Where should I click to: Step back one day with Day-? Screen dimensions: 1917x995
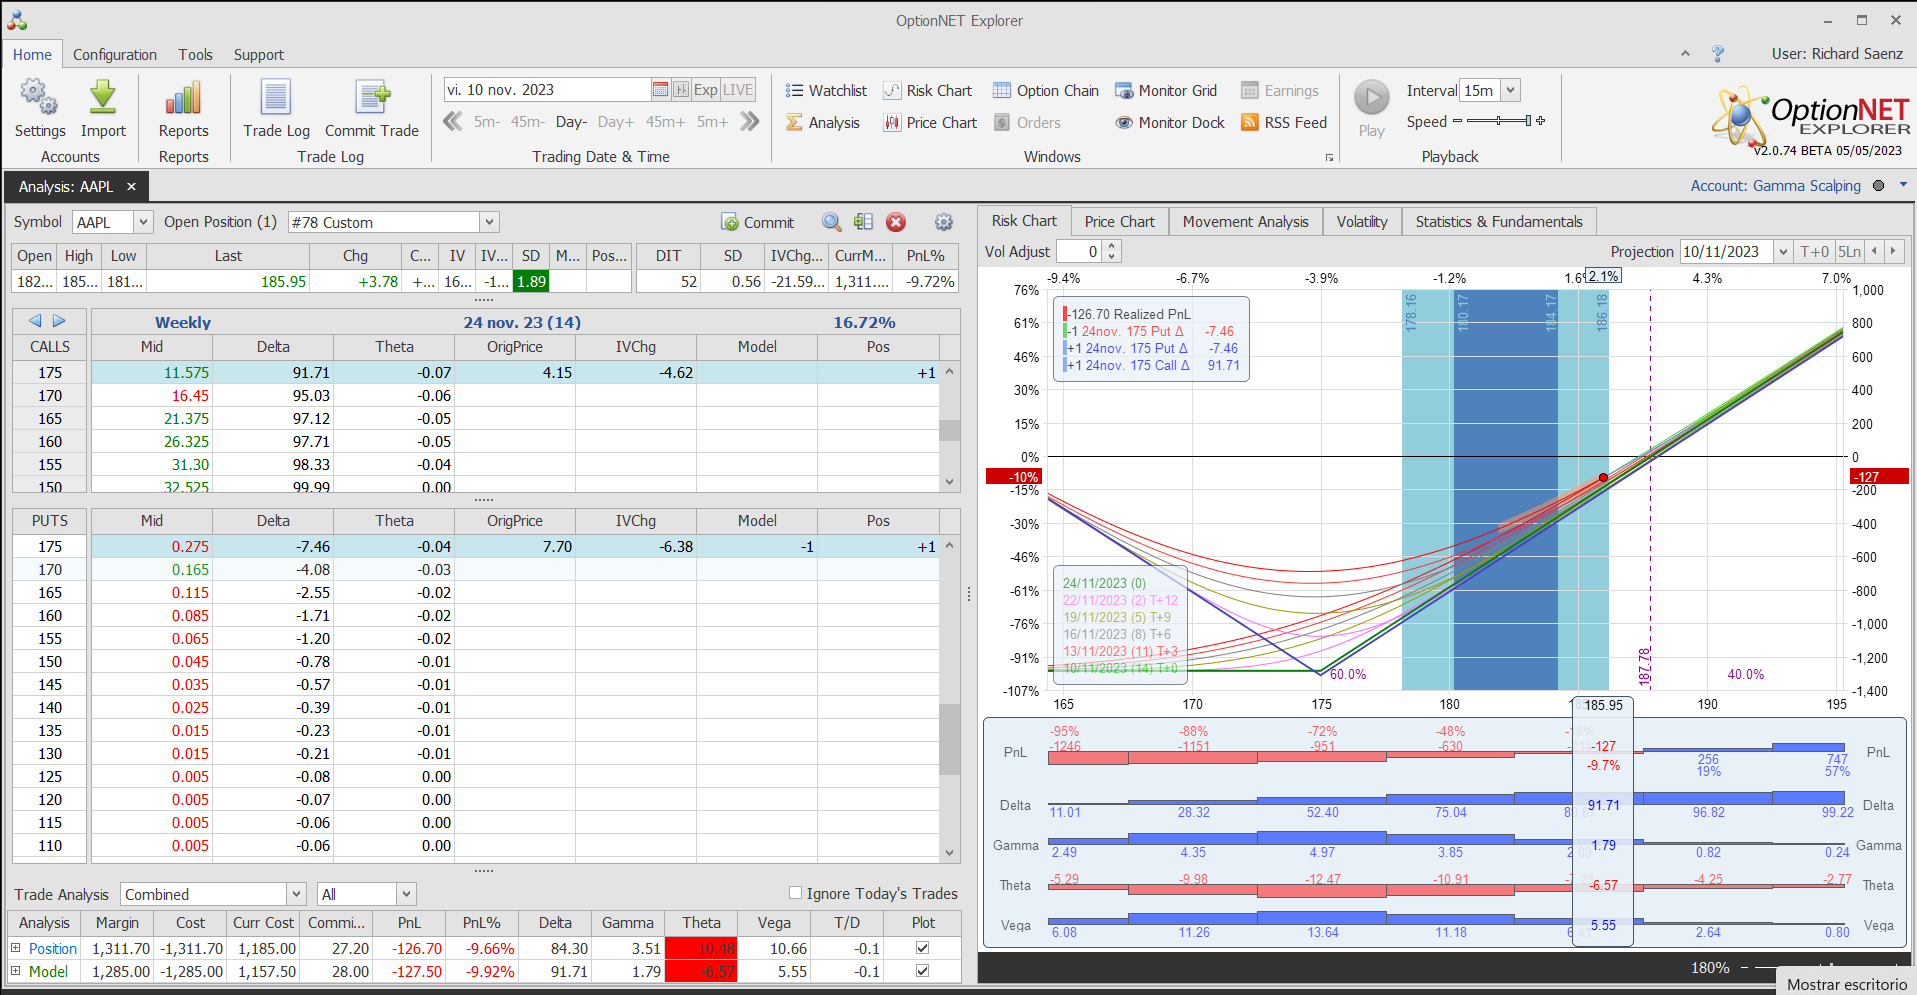571,122
